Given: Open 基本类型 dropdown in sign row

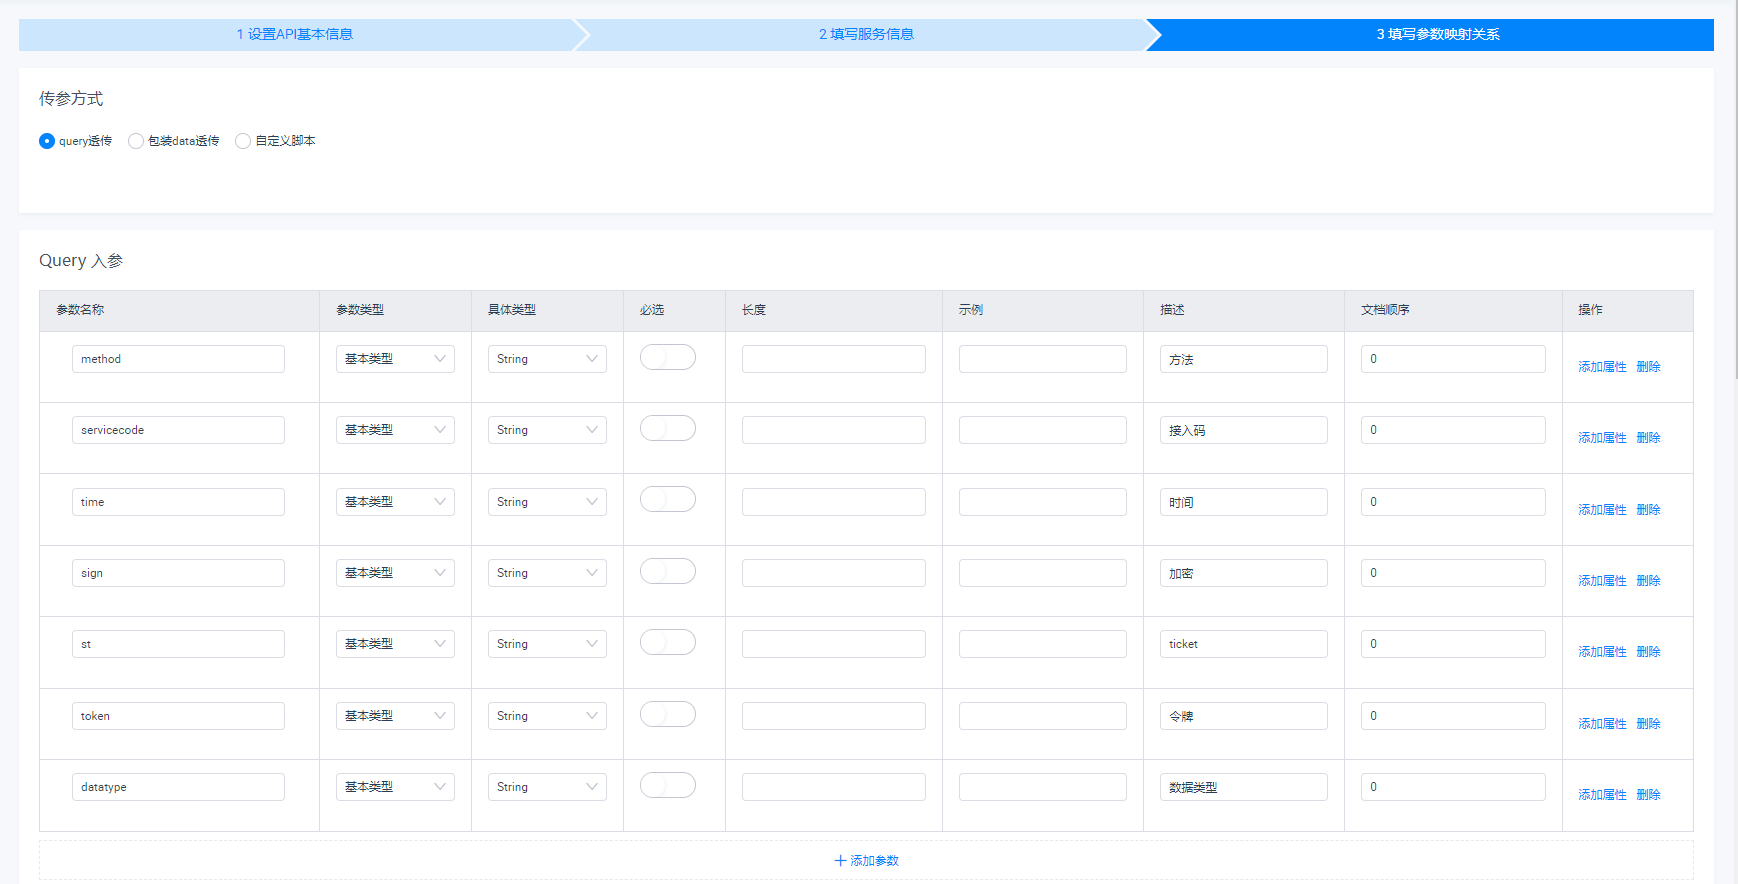Looking at the screenshot, I should click(395, 573).
